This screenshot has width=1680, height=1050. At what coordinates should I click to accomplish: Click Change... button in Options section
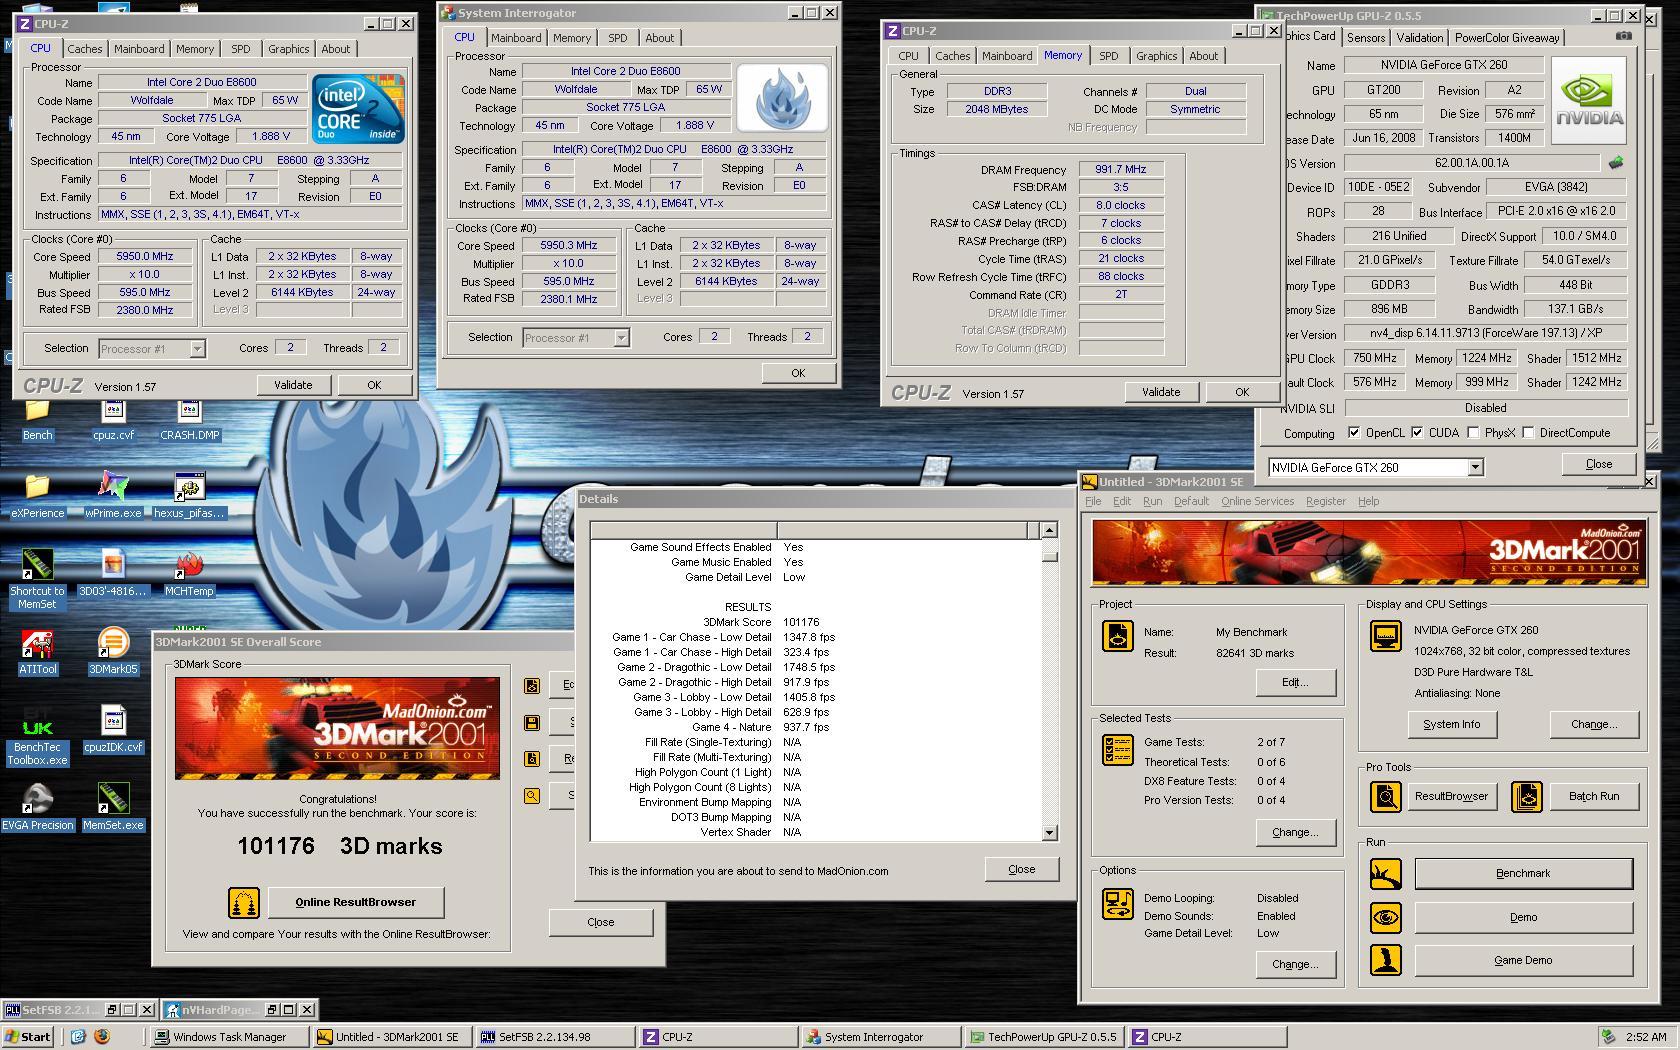[1295, 964]
